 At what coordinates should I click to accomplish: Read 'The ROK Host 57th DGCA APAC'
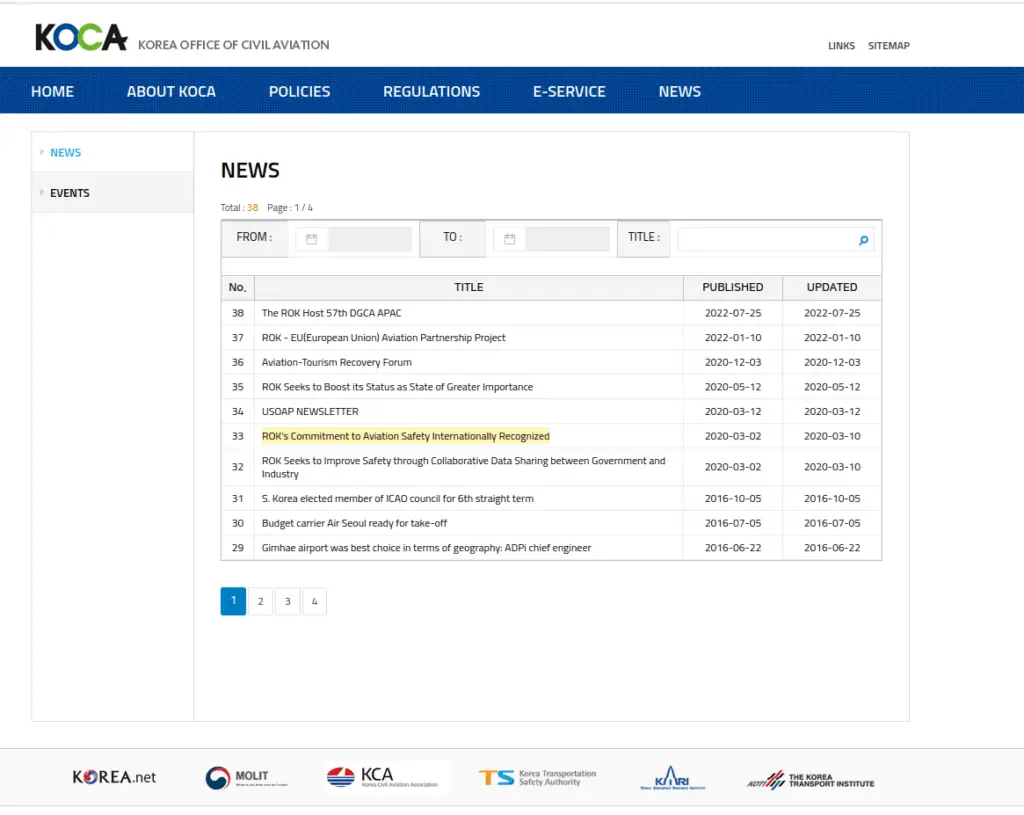point(331,313)
